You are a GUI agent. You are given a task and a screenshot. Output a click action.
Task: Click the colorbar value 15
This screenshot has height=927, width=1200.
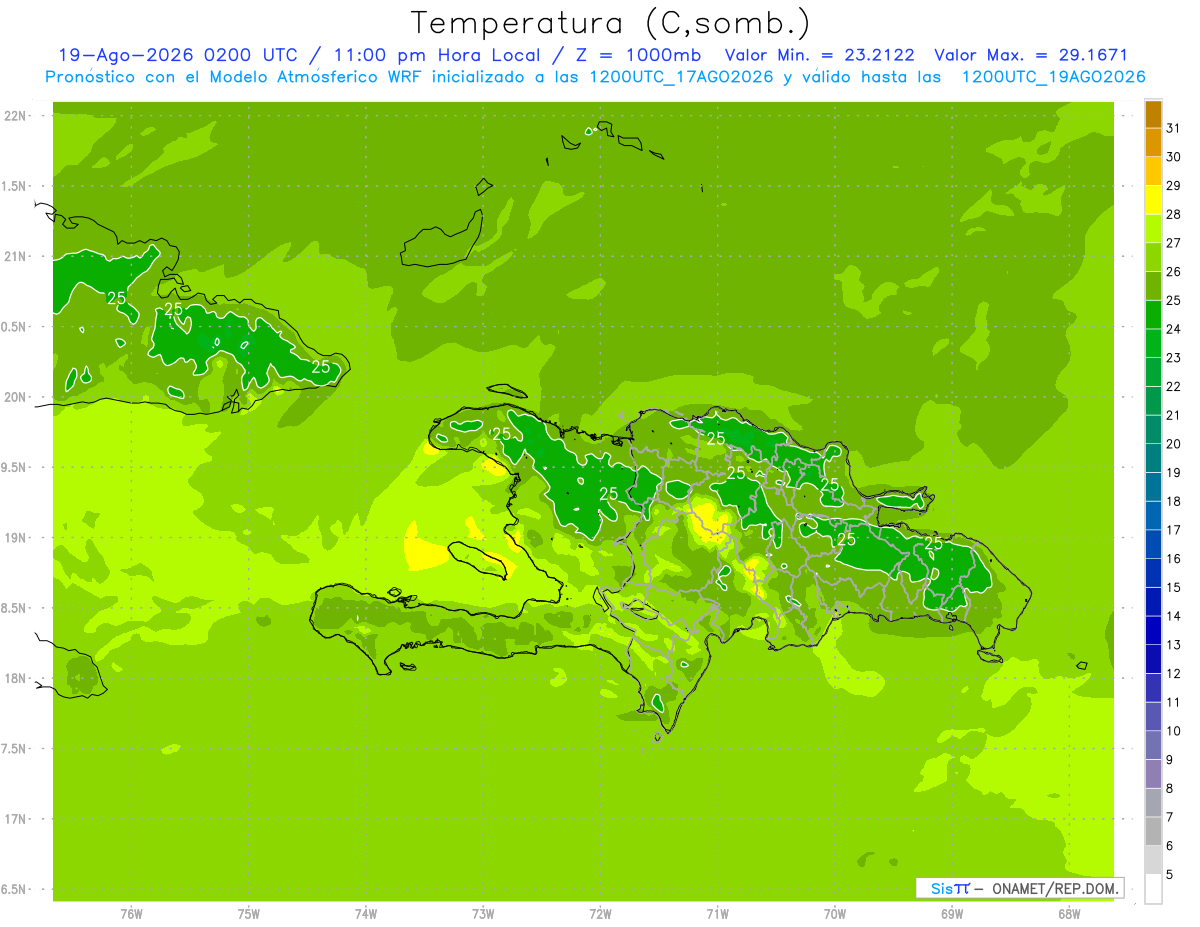(x=1174, y=588)
